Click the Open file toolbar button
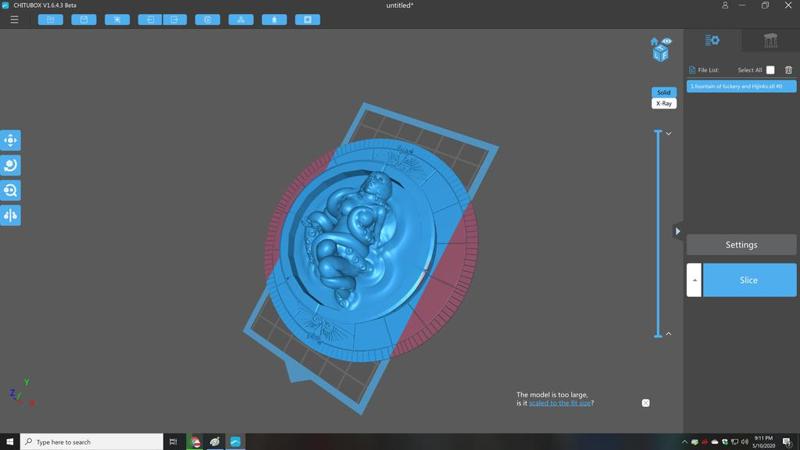The height and width of the screenshot is (450, 800). (x=51, y=19)
